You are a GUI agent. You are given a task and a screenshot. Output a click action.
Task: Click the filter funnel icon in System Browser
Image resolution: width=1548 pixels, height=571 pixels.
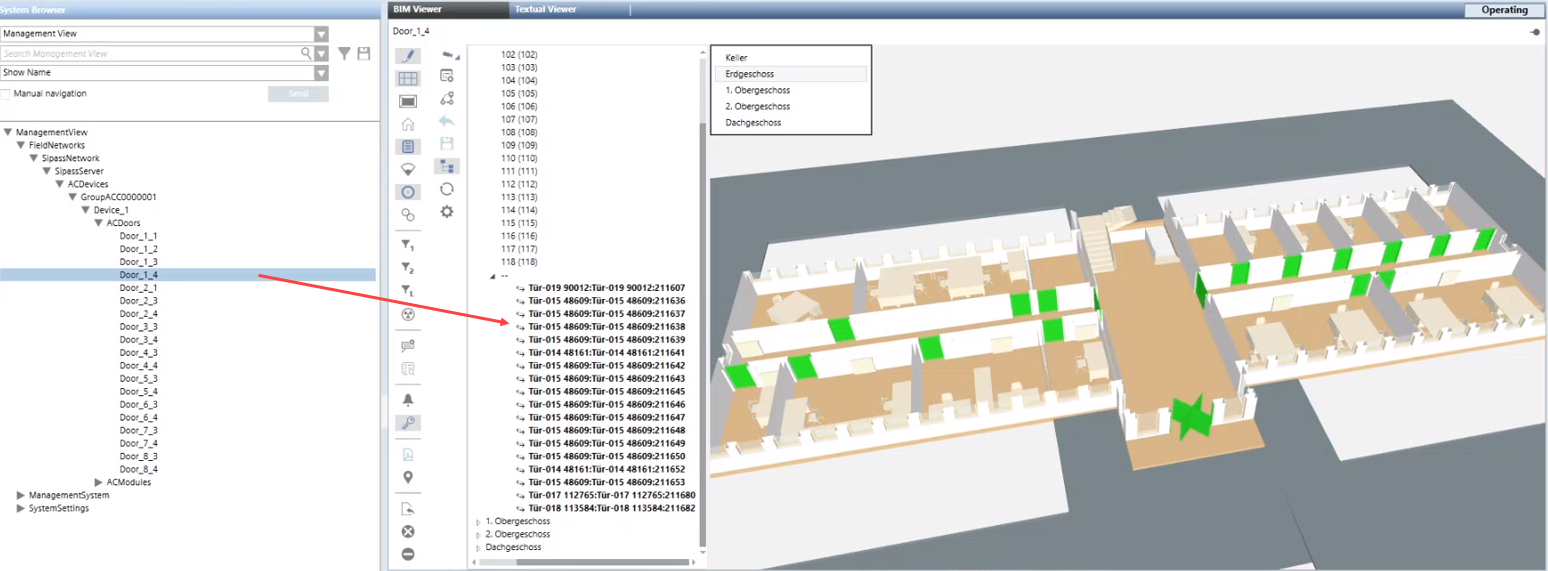pos(344,54)
